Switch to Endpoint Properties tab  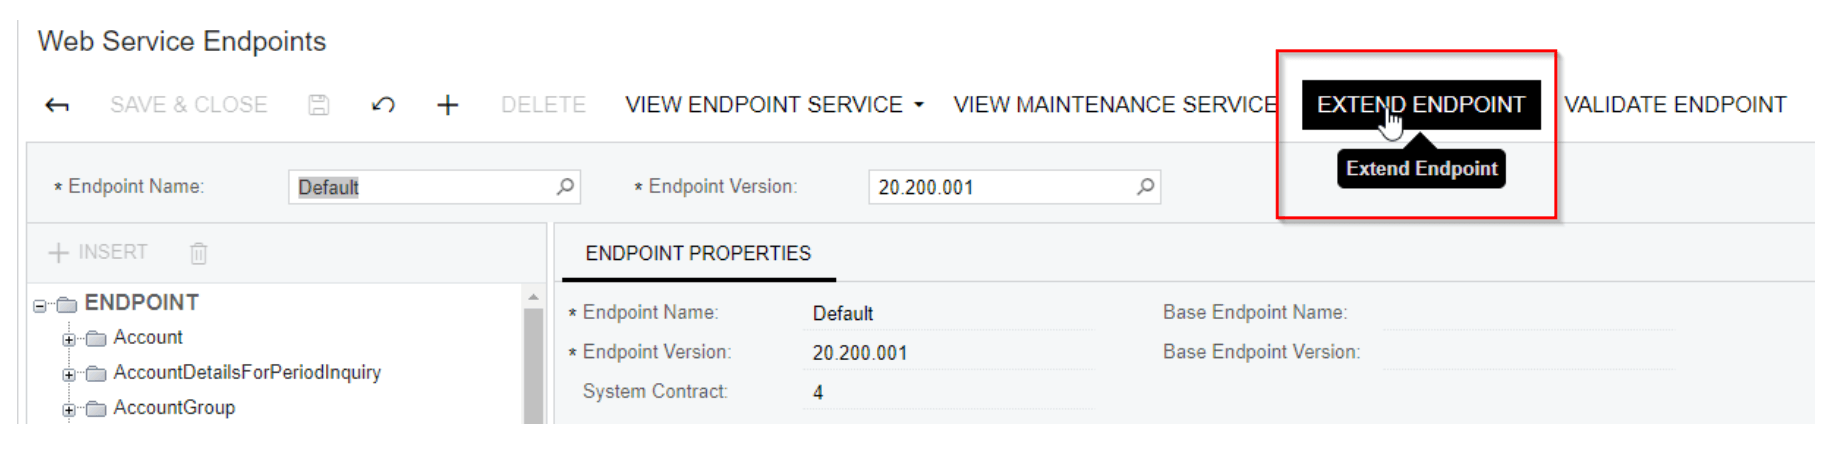(x=698, y=253)
